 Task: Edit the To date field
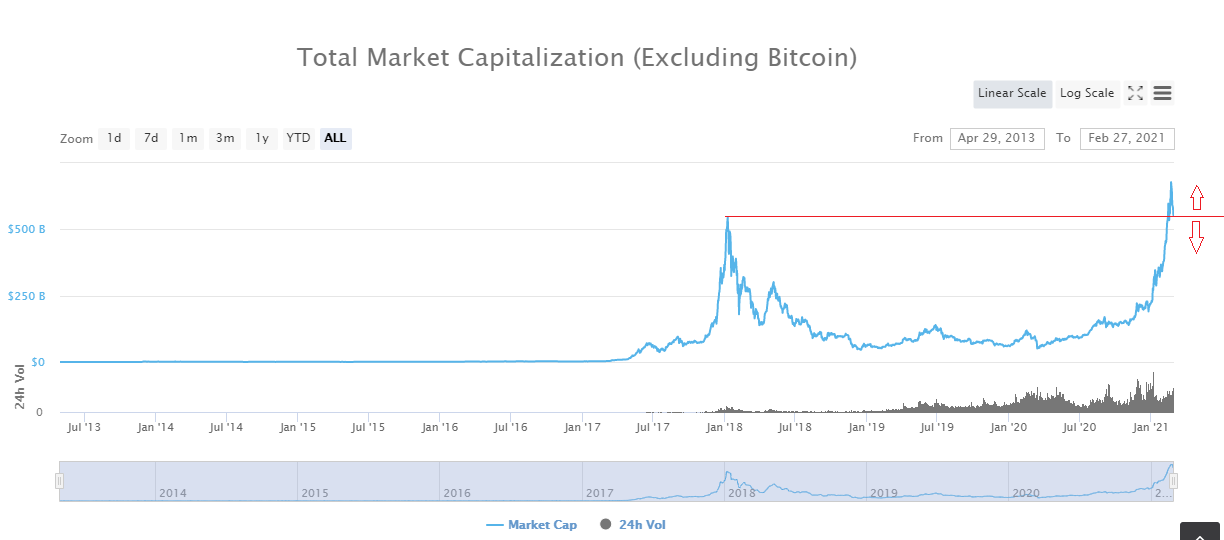pos(1127,138)
